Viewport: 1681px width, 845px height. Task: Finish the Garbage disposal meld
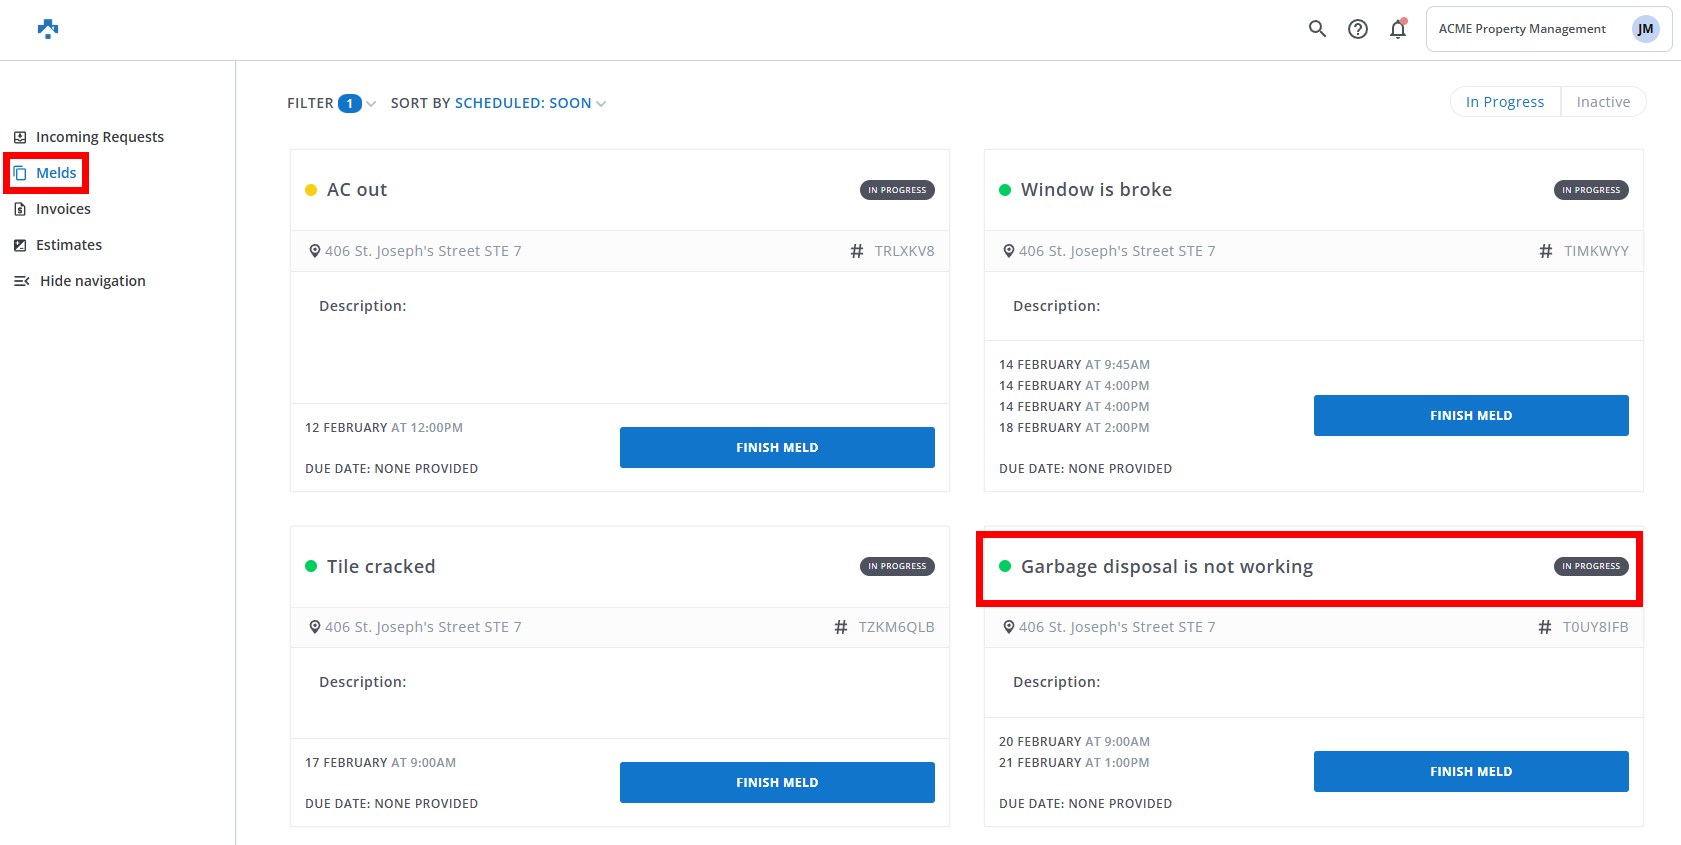tap(1470, 771)
